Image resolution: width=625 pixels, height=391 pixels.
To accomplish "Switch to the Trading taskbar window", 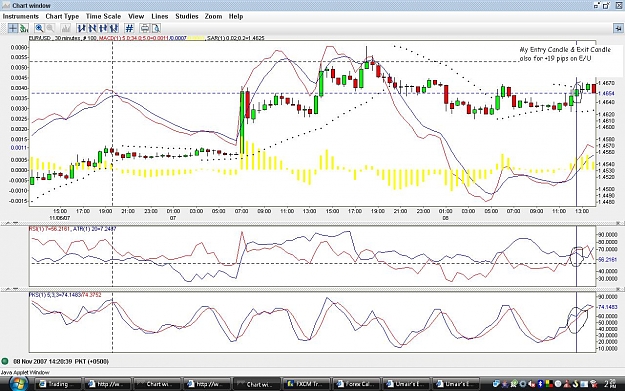I will pos(58,384).
